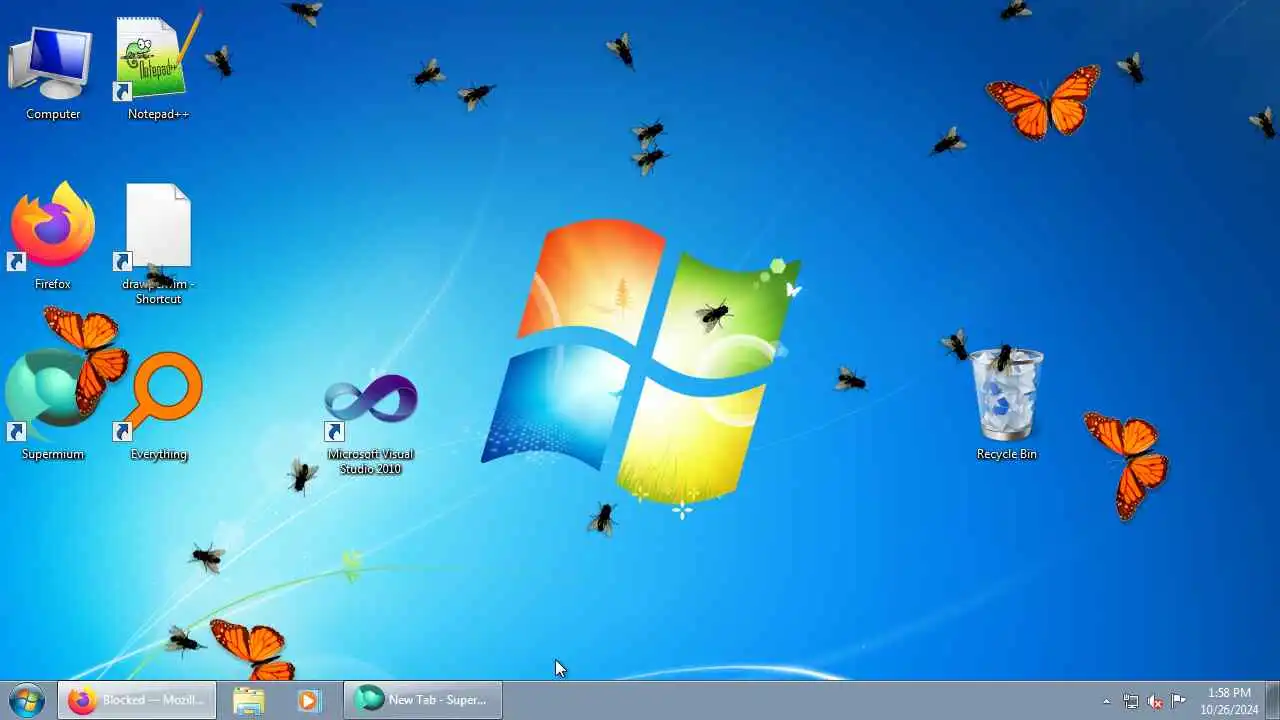This screenshot has height=720, width=1280.
Task: Open Action Center flag icon
Action: (1179, 701)
